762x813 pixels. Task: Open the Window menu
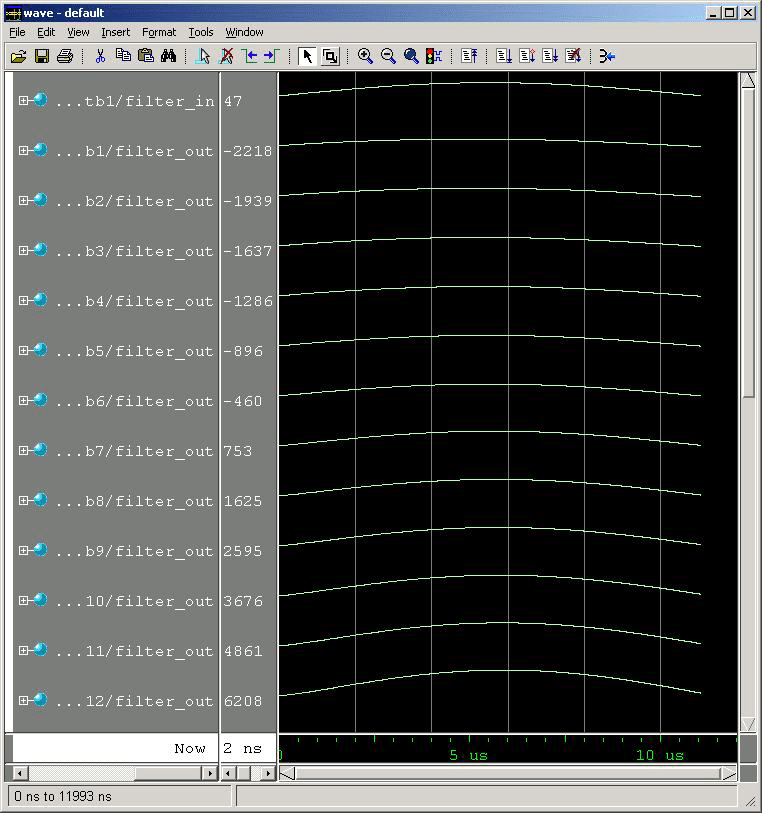[244, 32]
